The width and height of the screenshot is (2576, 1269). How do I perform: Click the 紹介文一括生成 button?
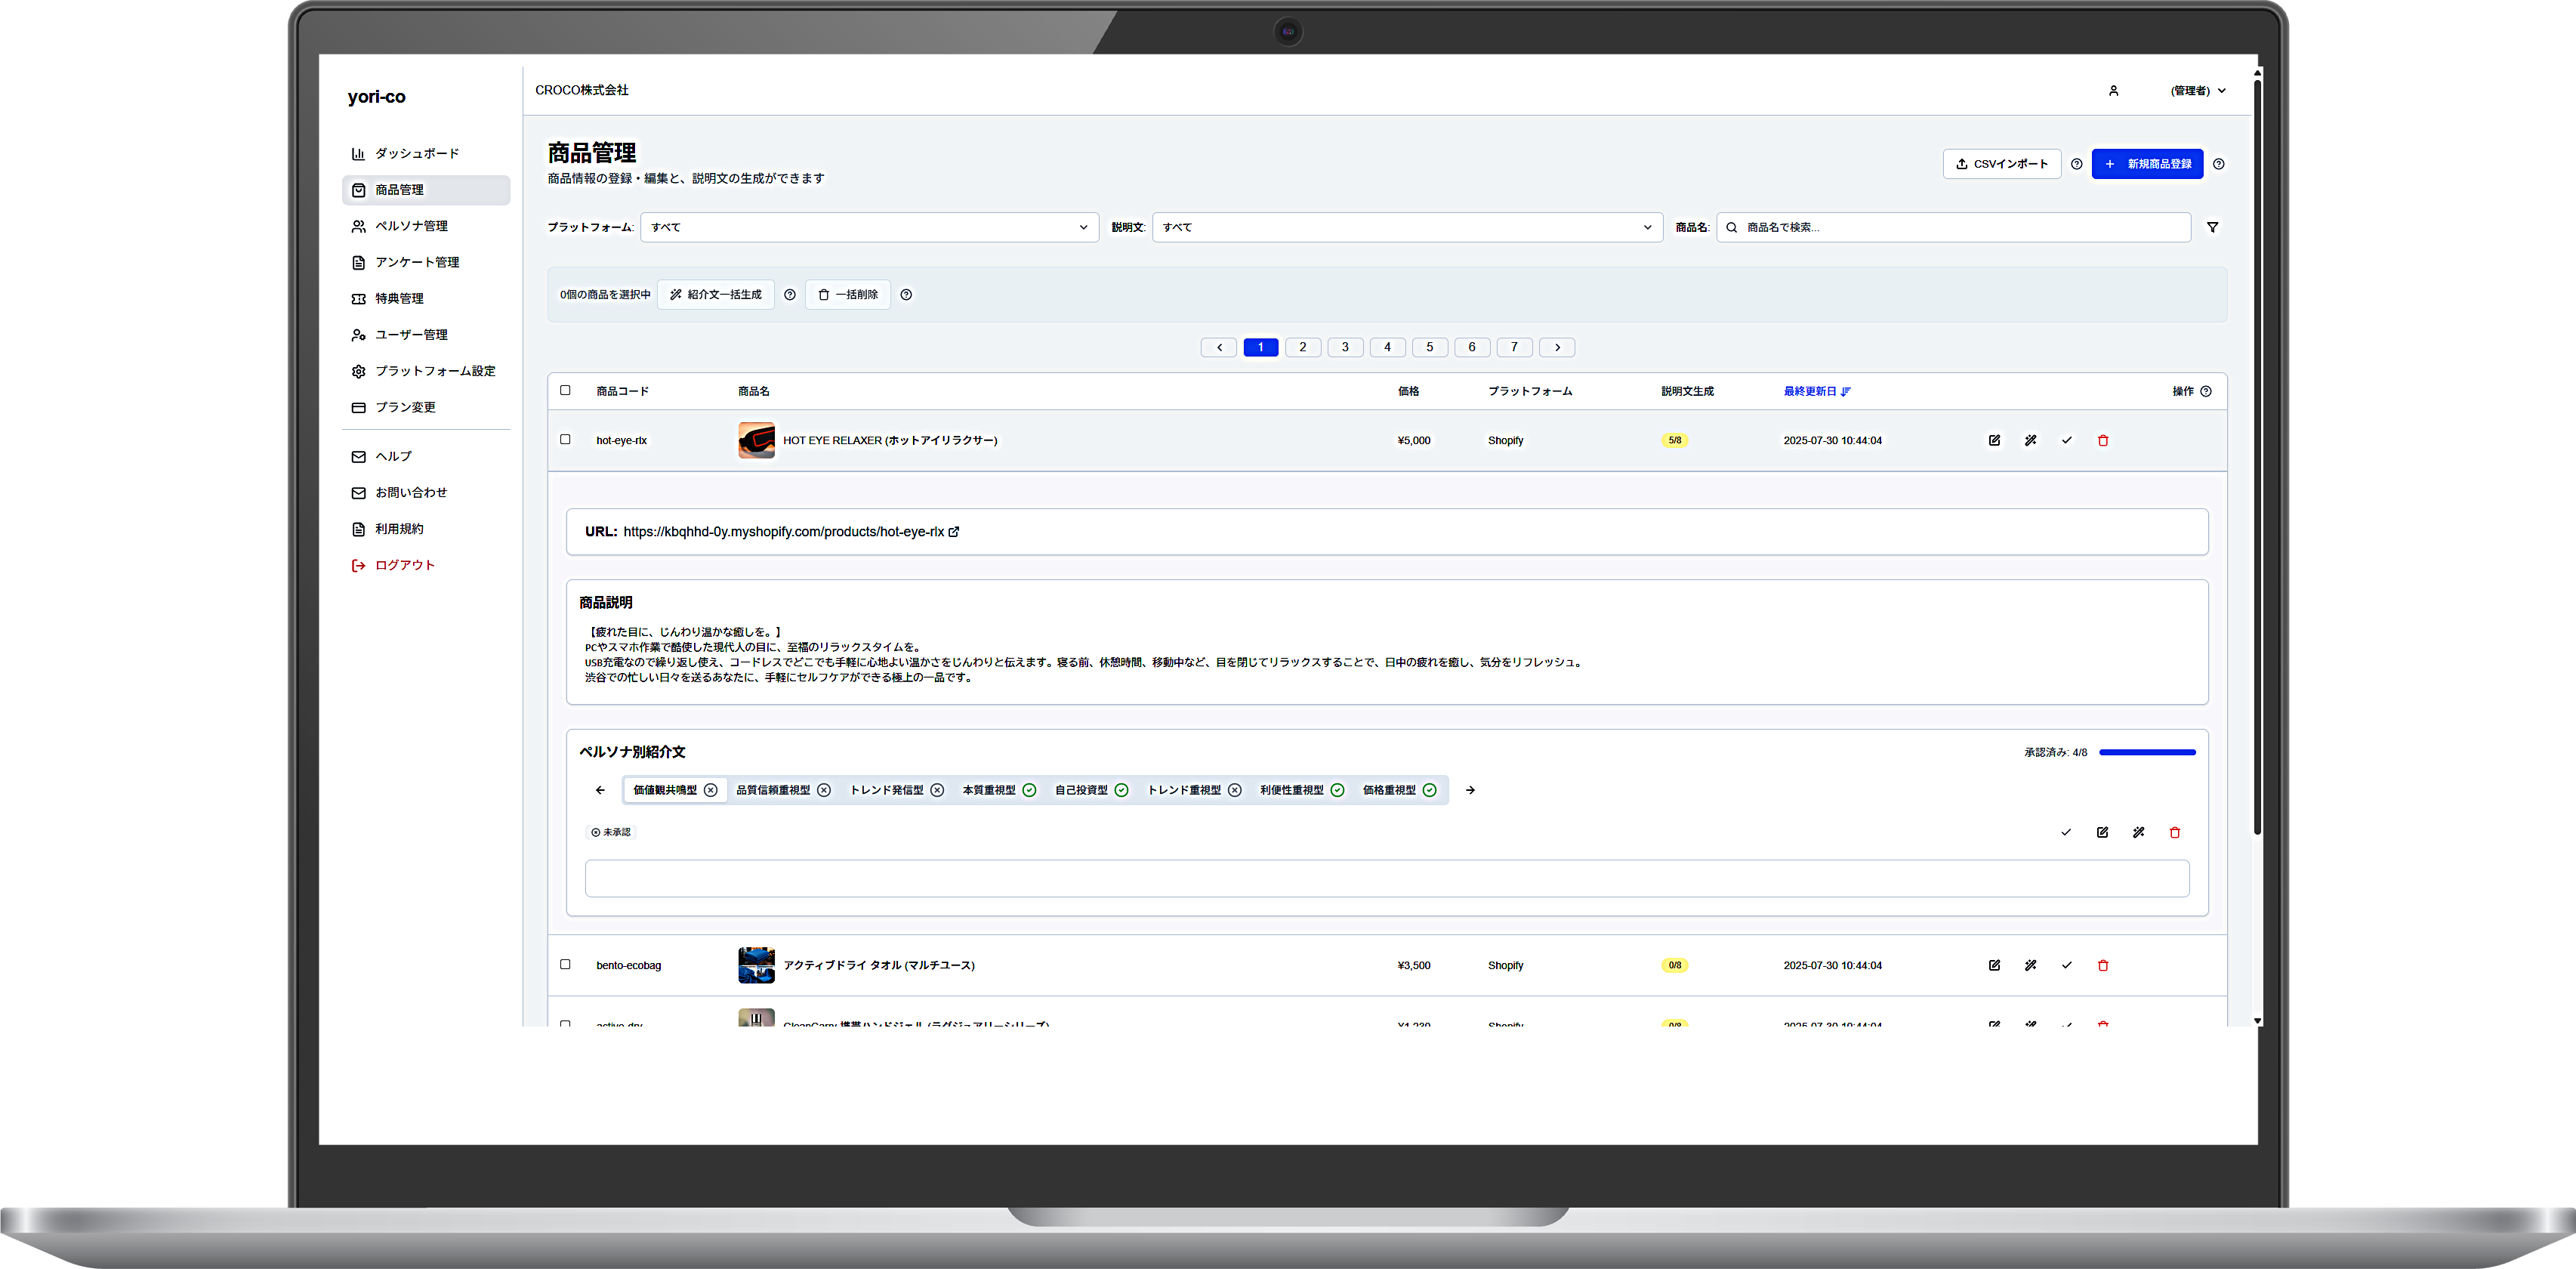click(x=716, y=295)
